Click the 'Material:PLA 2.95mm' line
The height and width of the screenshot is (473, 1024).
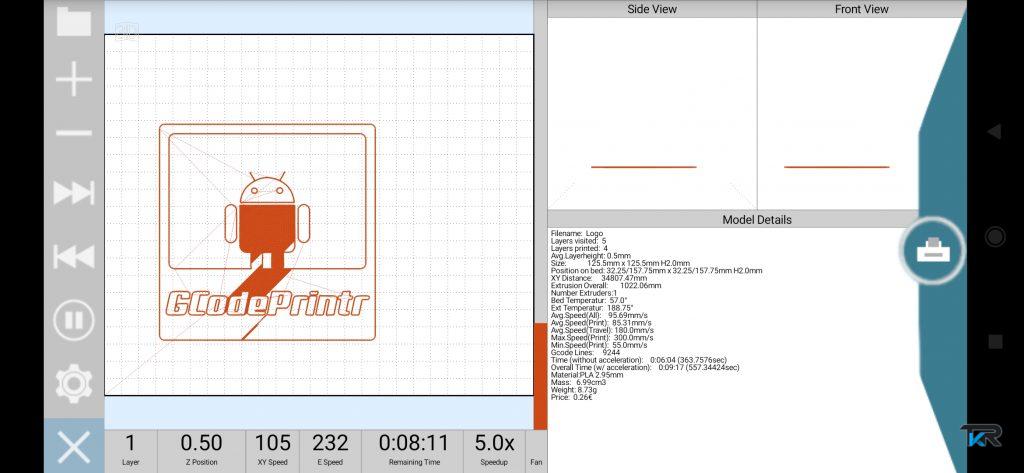point(586,375)
